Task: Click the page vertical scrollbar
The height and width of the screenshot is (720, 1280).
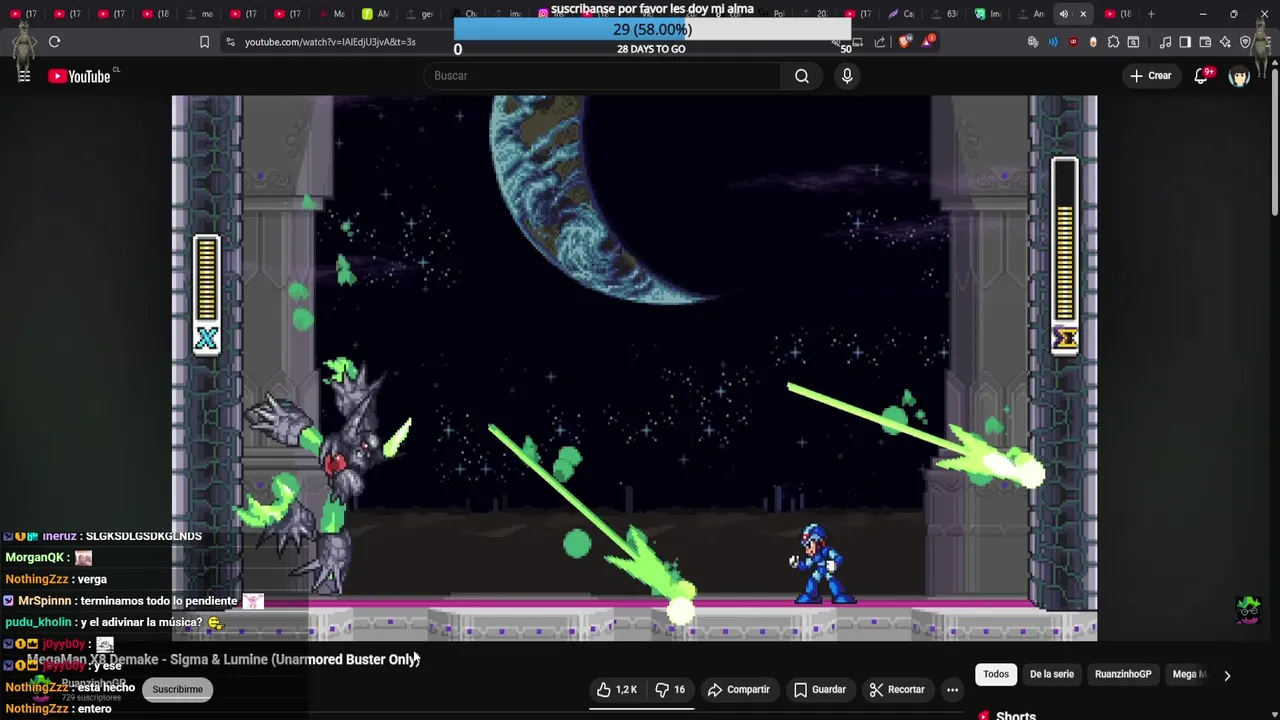Action: (x=1275, y=140)
